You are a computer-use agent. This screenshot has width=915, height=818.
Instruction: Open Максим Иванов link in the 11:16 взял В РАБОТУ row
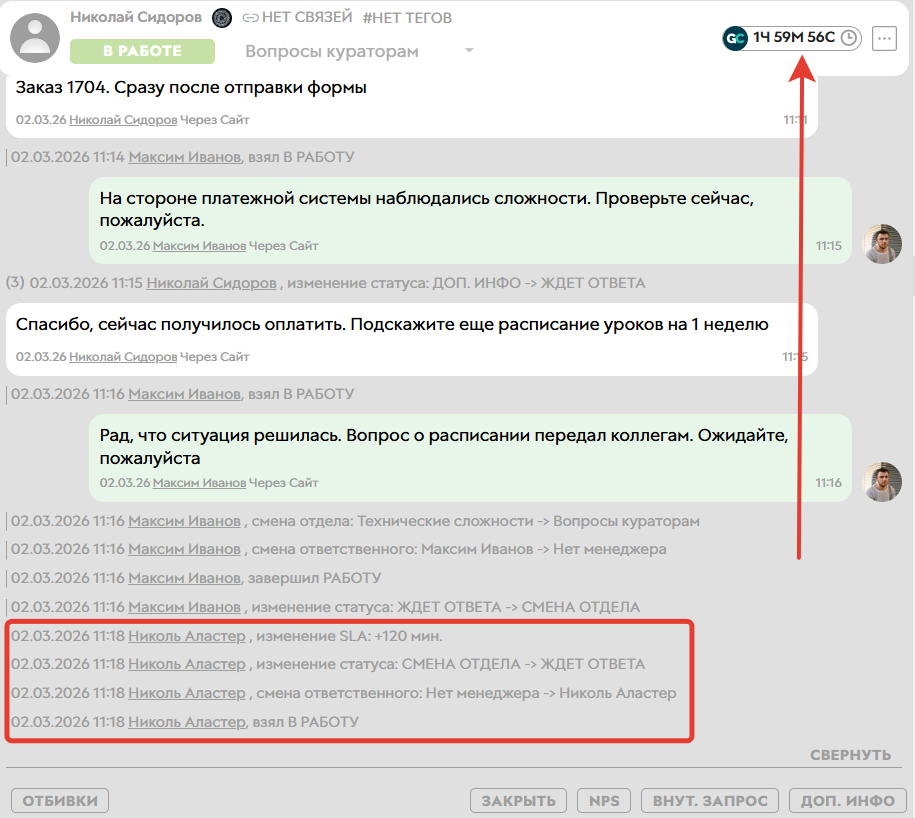[184, 394]
